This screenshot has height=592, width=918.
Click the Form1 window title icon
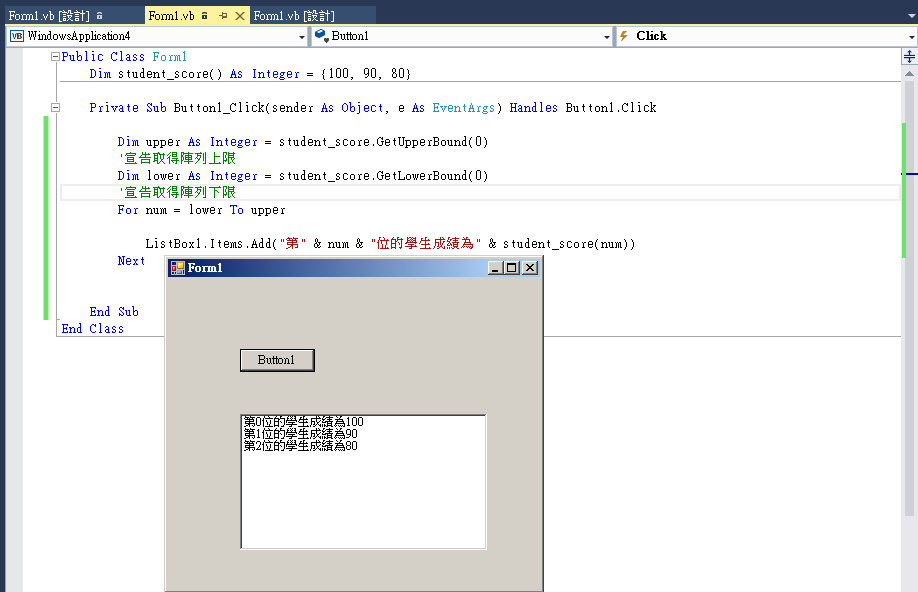click(178, 268)
